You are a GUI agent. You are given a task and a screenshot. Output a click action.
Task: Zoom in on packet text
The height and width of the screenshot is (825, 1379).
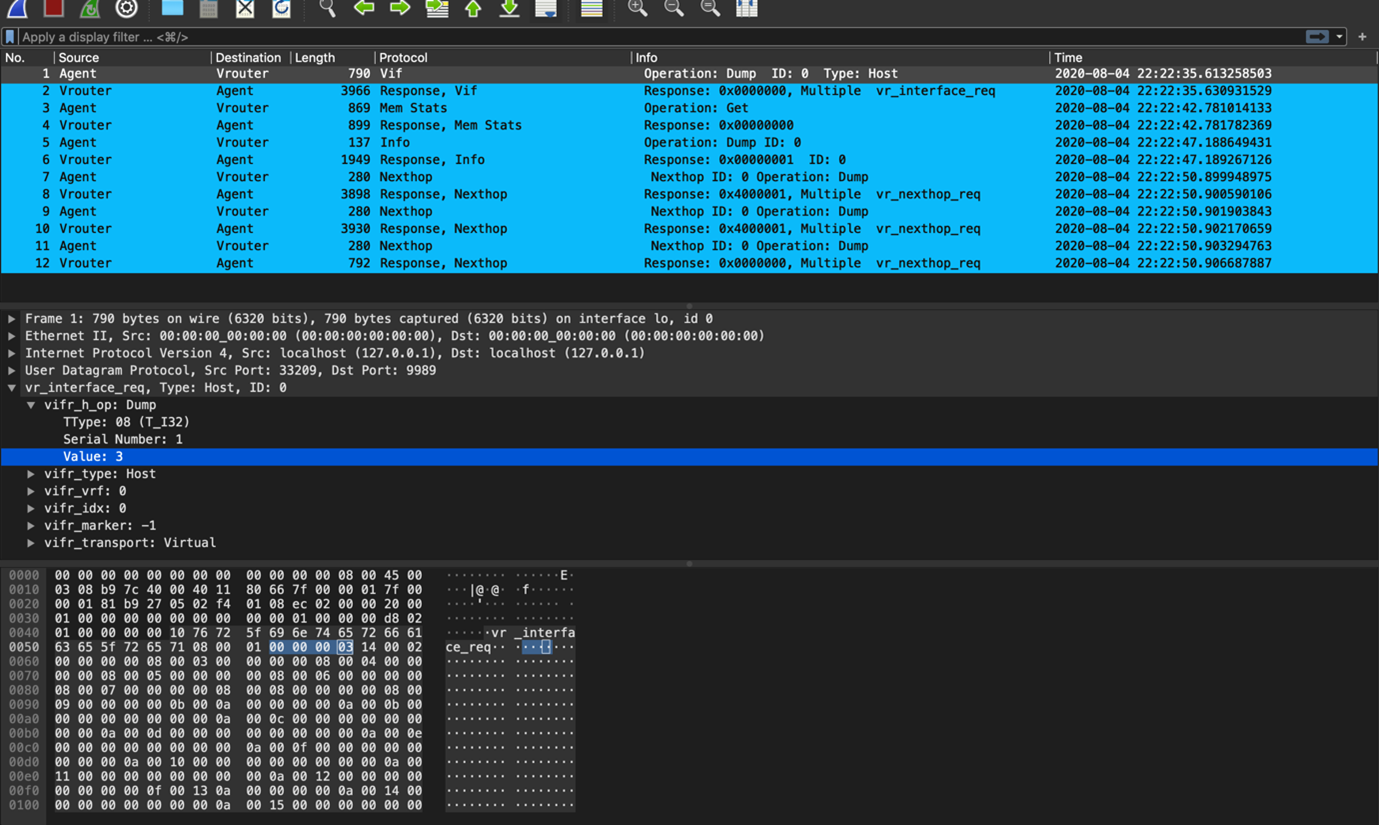coord(637,8)
